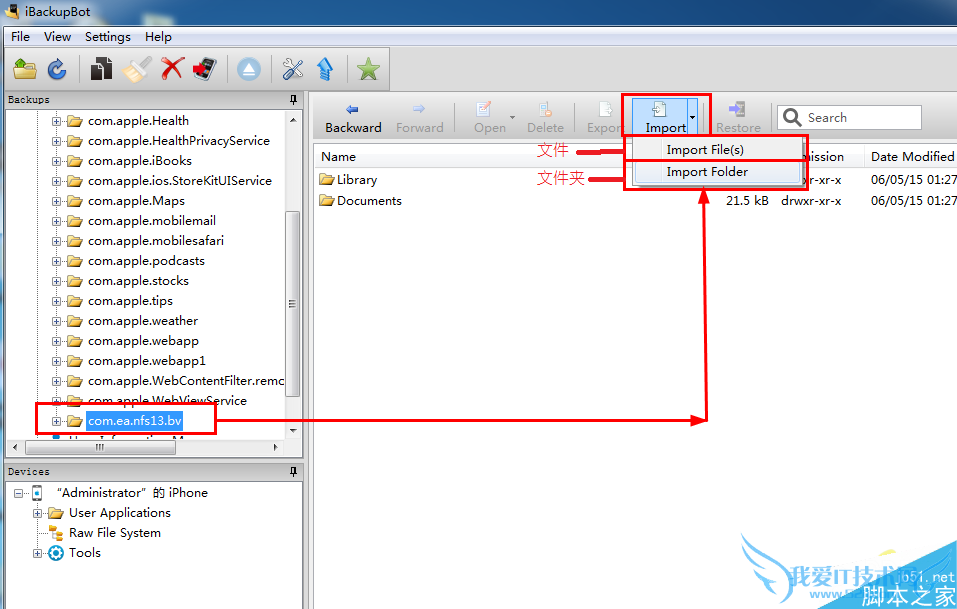Expand com.apple.Health node
Image resolution: width=957 pixels, height=609 pixels.
(56, 121)
